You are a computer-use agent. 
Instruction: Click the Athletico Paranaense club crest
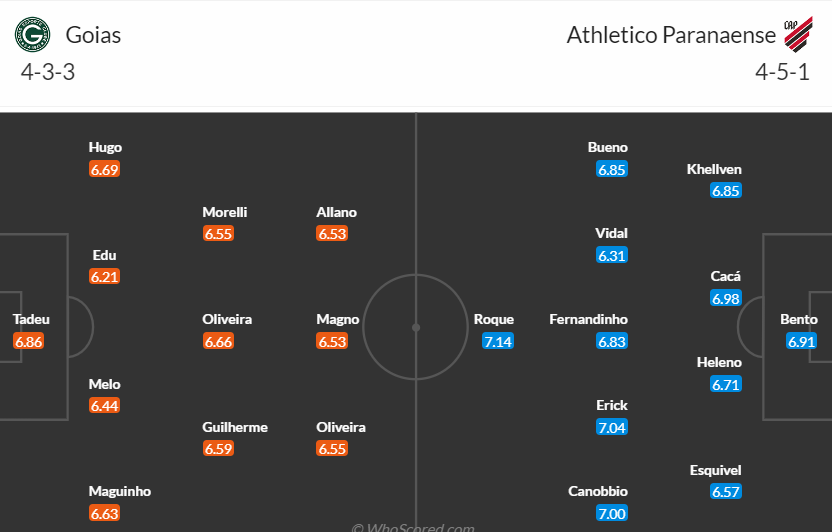797,35
